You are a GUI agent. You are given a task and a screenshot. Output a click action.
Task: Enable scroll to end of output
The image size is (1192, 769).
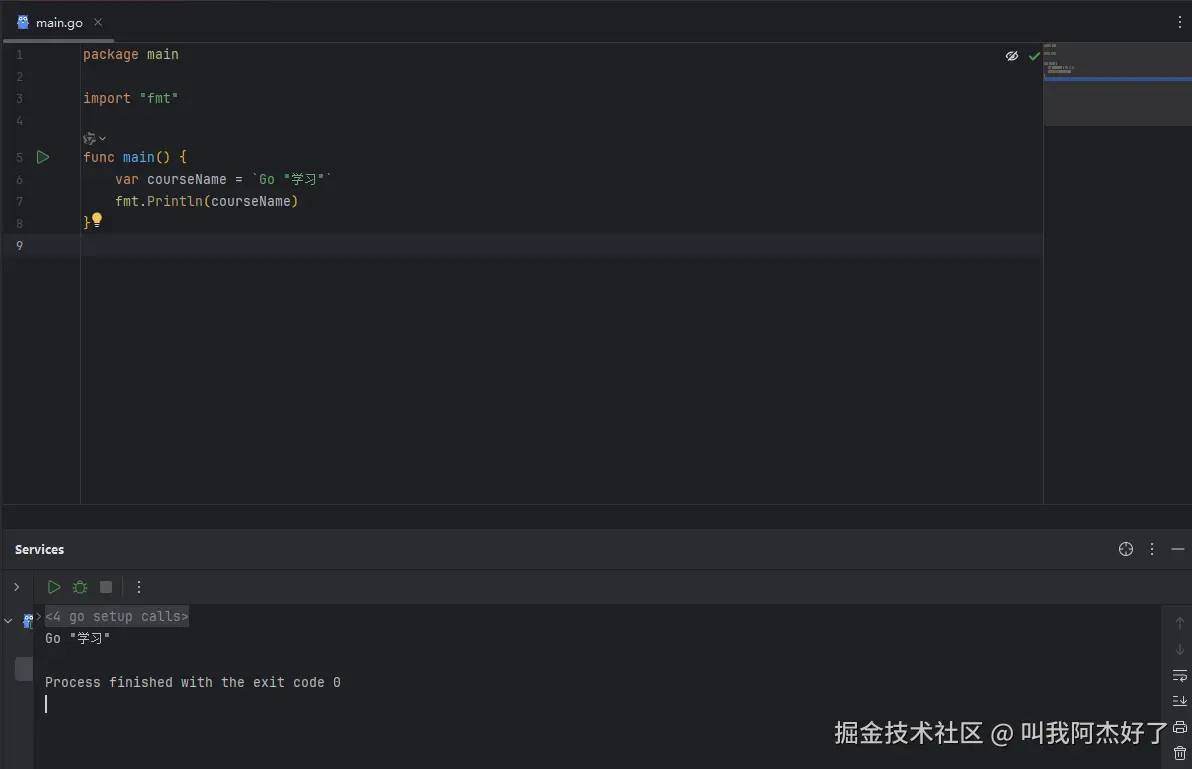click(1179, 701)
